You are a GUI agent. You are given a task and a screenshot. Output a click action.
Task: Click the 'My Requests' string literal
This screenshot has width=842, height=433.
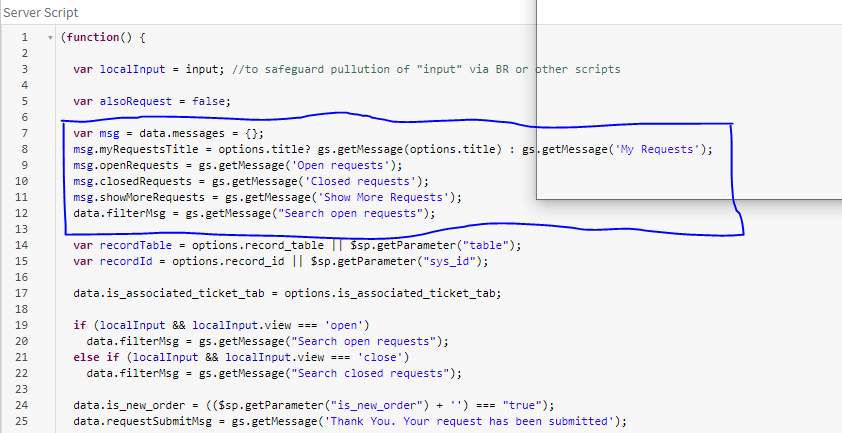pos(660,149)
